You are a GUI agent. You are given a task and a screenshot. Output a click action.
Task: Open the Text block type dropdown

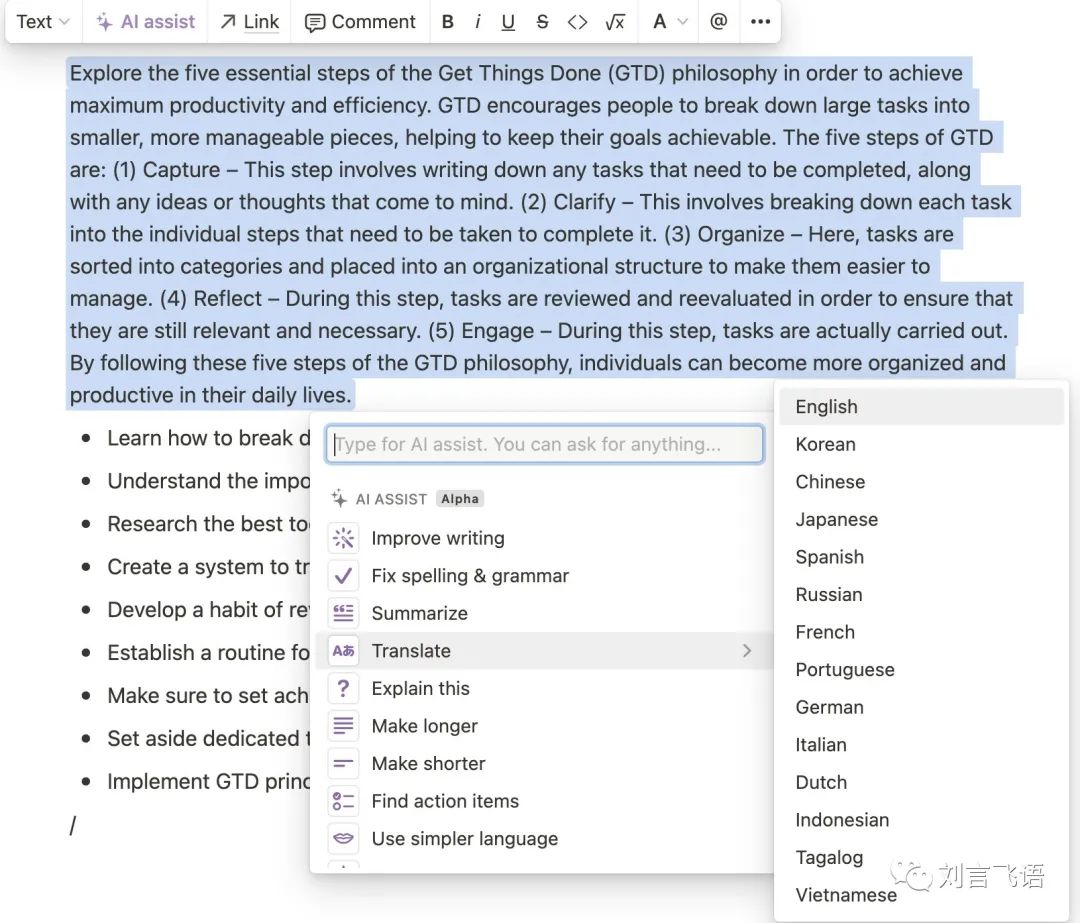pos(43,22)
